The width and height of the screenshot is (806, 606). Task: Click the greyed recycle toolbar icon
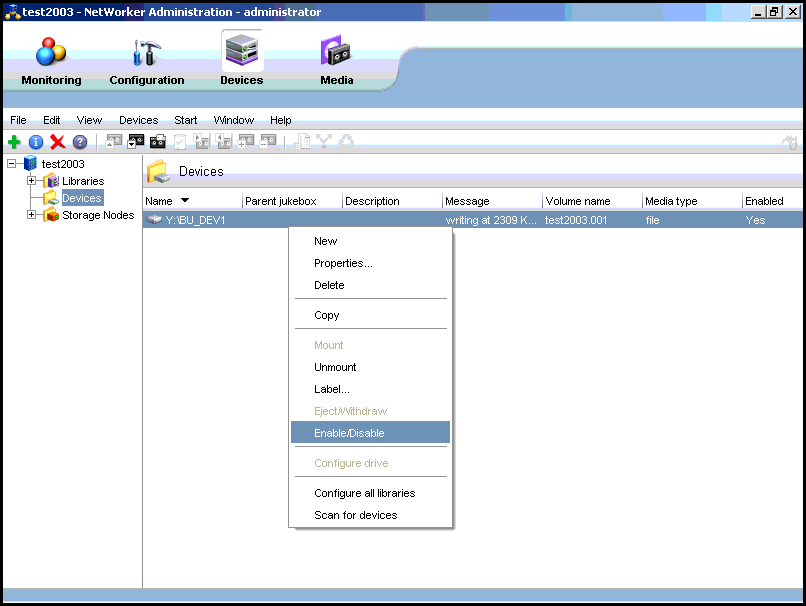[346, 141]
